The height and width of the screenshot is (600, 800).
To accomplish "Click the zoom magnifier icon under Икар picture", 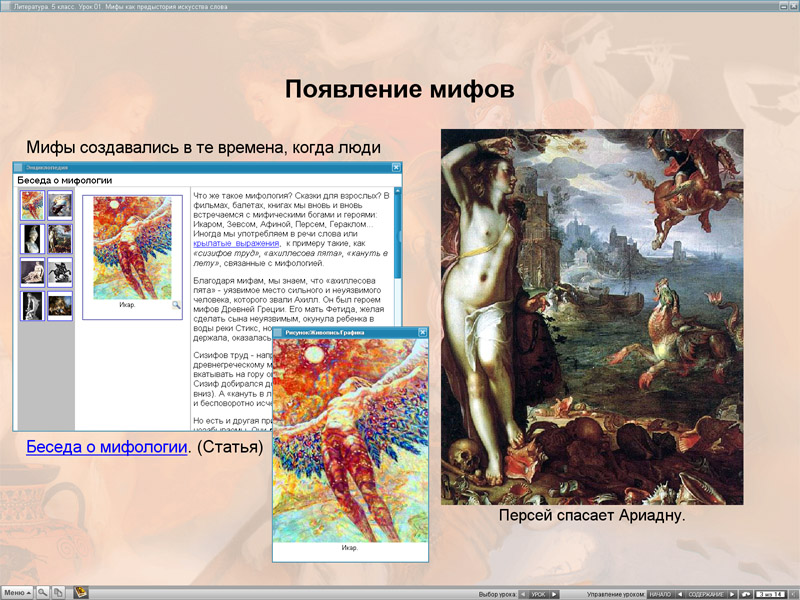I will 176,305.
